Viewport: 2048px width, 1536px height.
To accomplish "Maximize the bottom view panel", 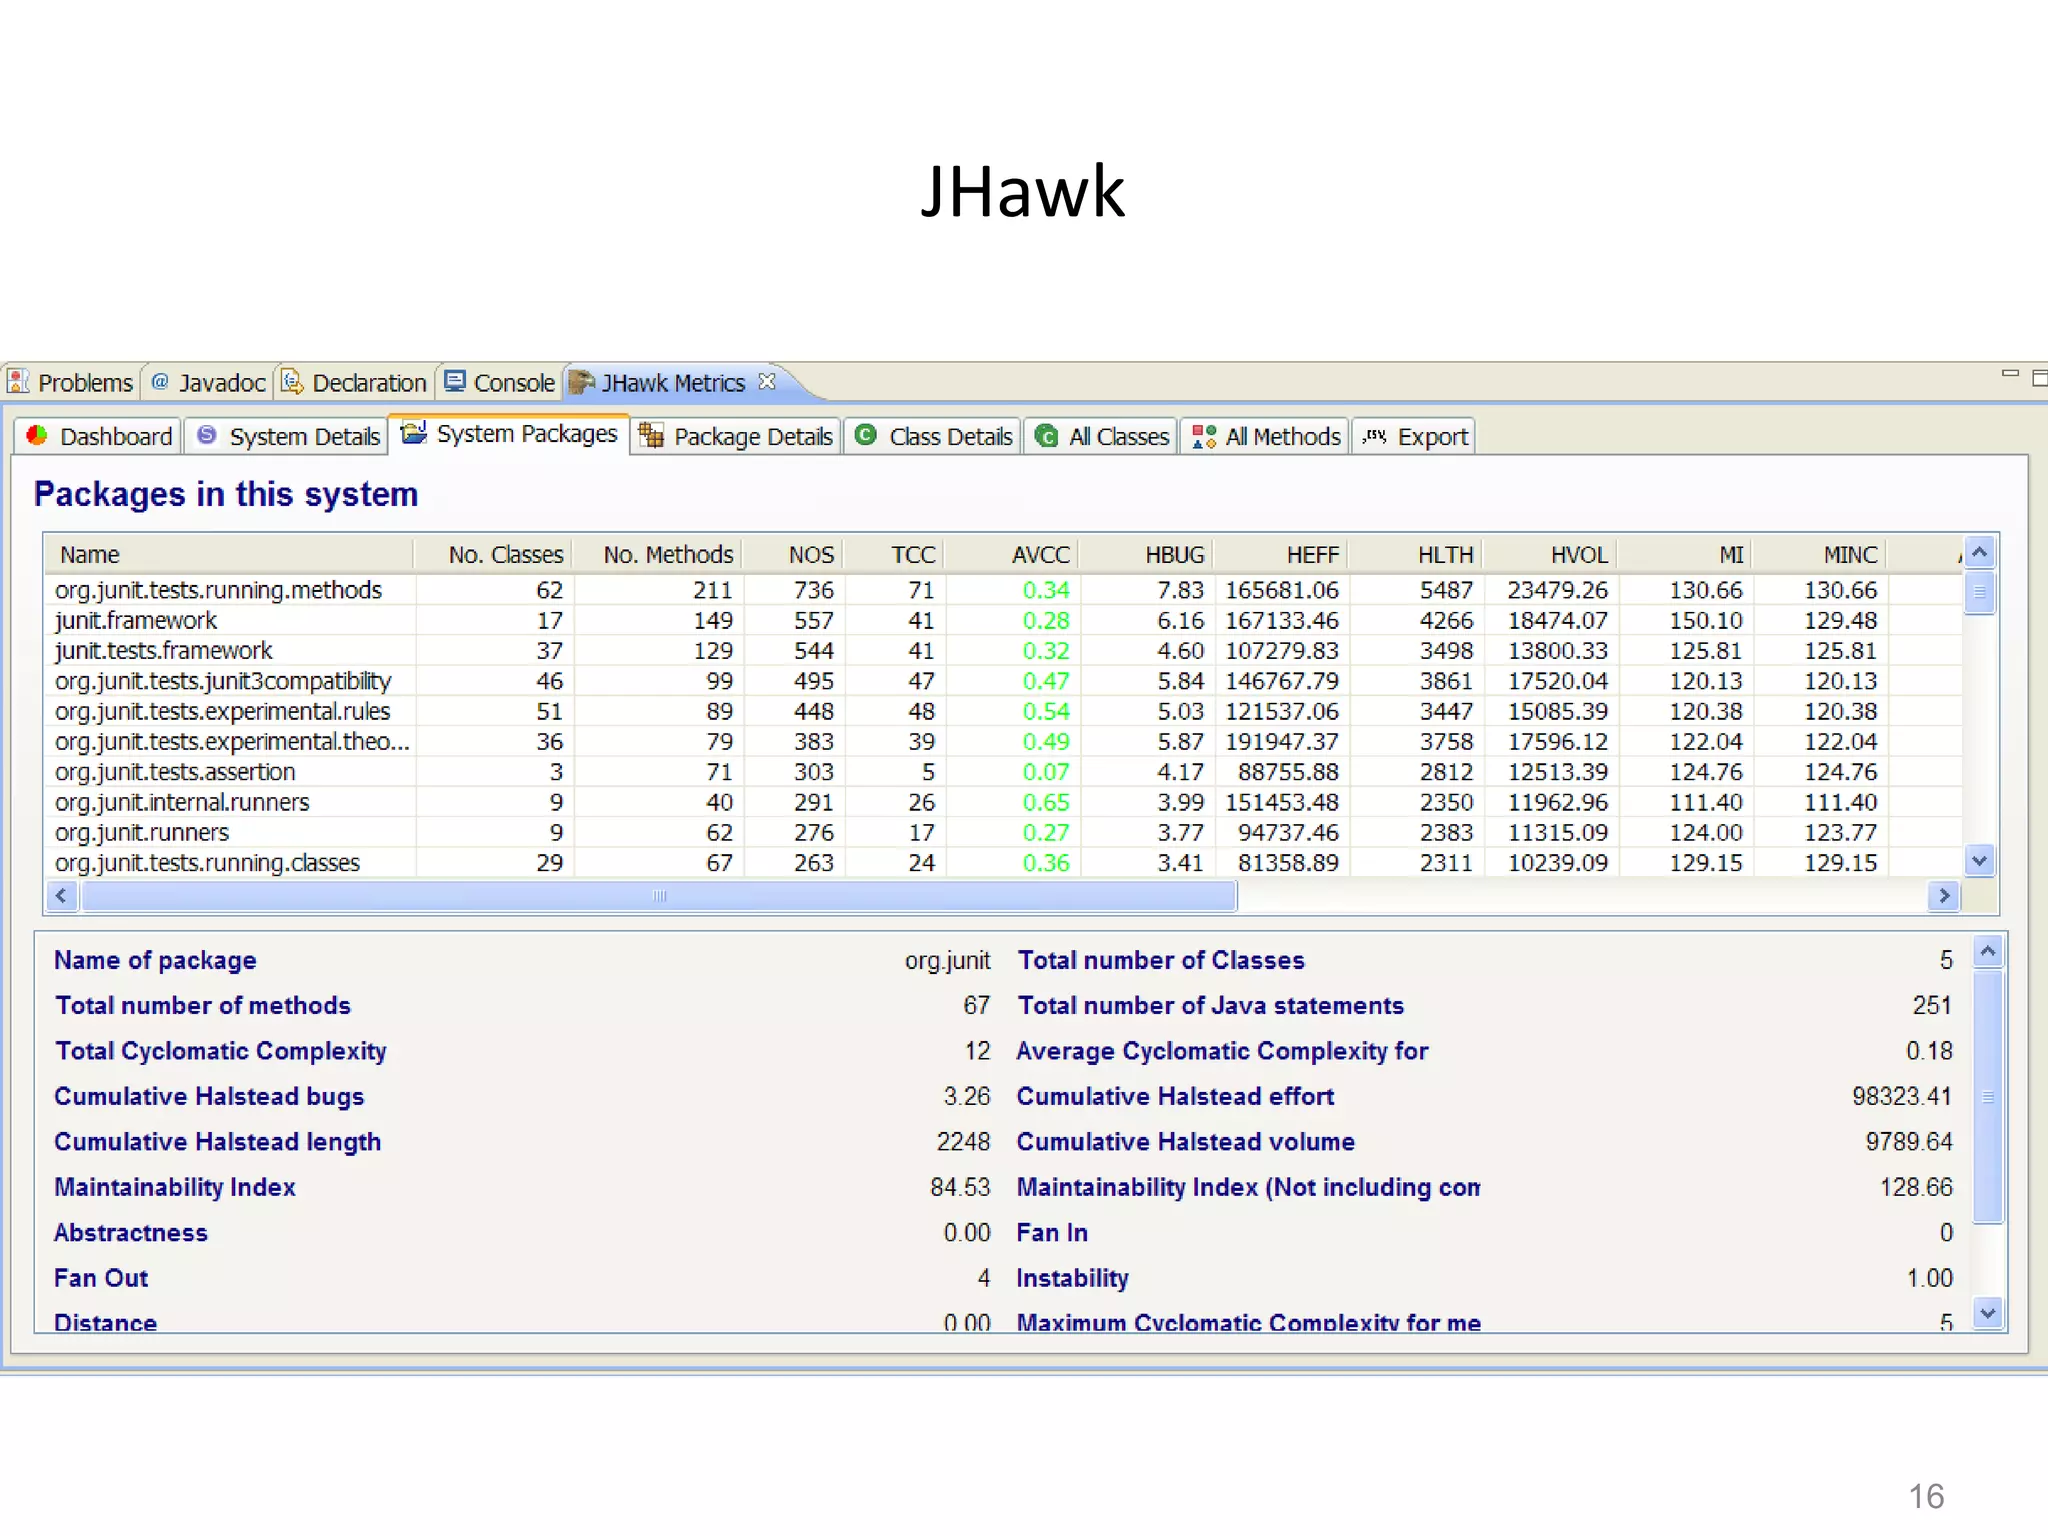I will coord(2040,377).
